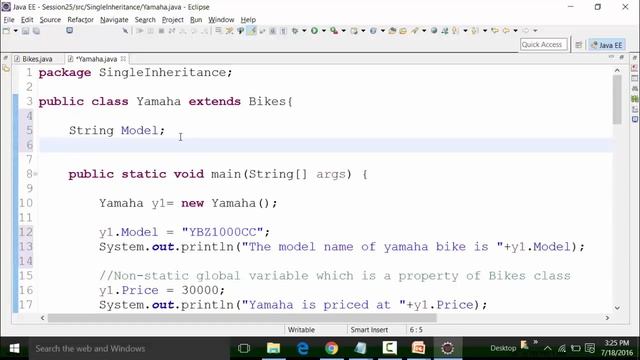Click the horizontal scrollbar left arrow
This screenshot has width=640, height=360.
[x=42, y=318]
